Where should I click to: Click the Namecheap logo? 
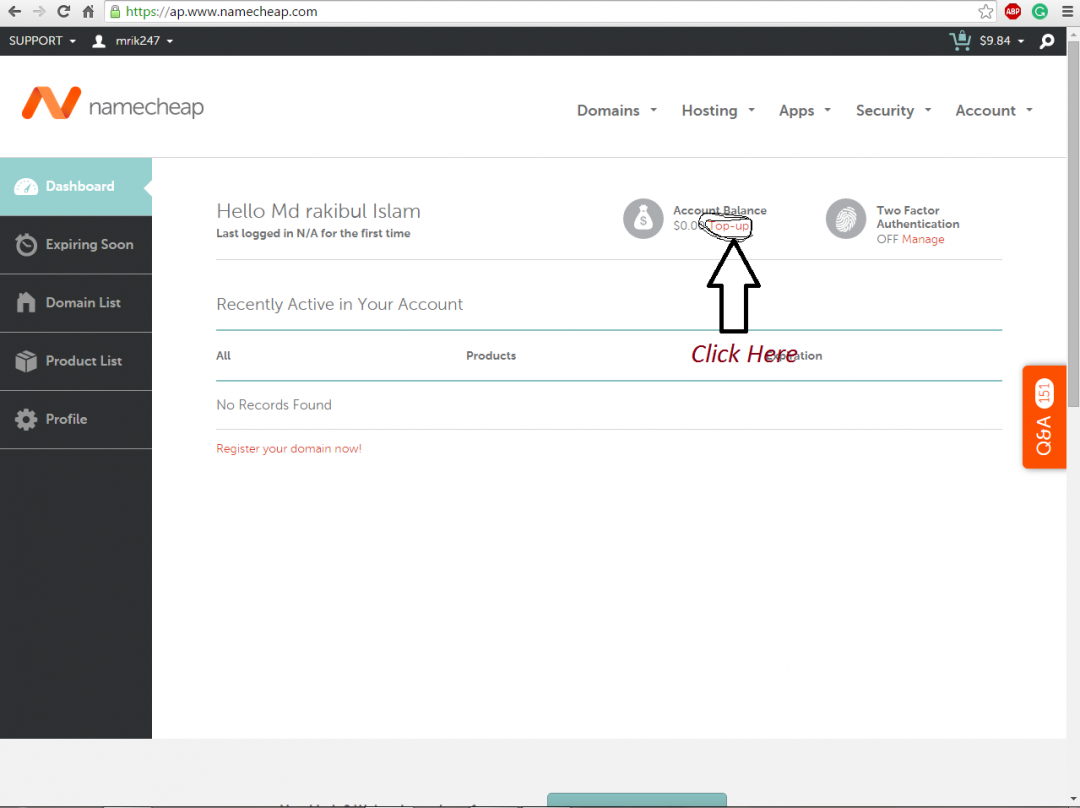point(112,105)
